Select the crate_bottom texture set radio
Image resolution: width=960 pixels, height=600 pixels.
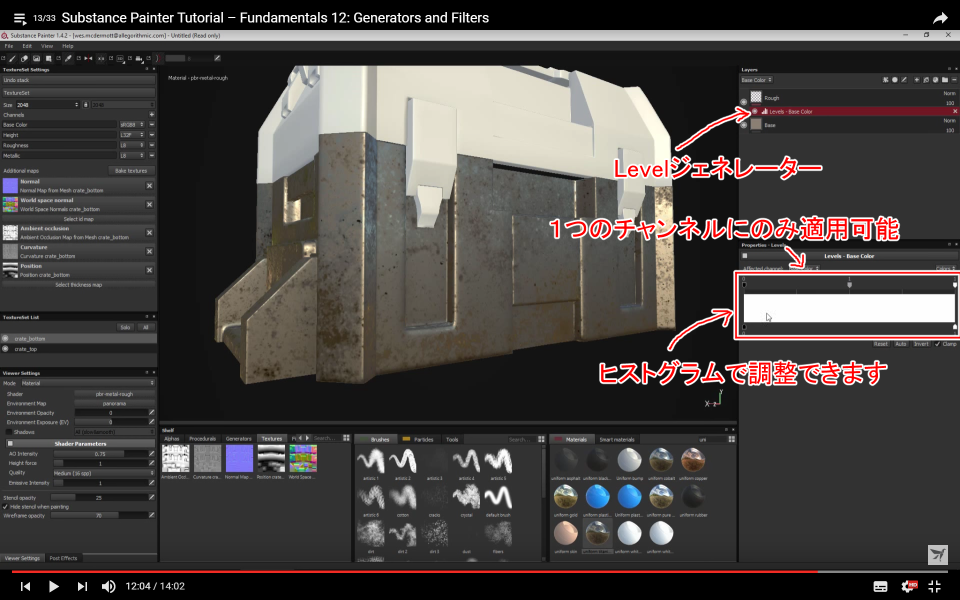[6, 339]
